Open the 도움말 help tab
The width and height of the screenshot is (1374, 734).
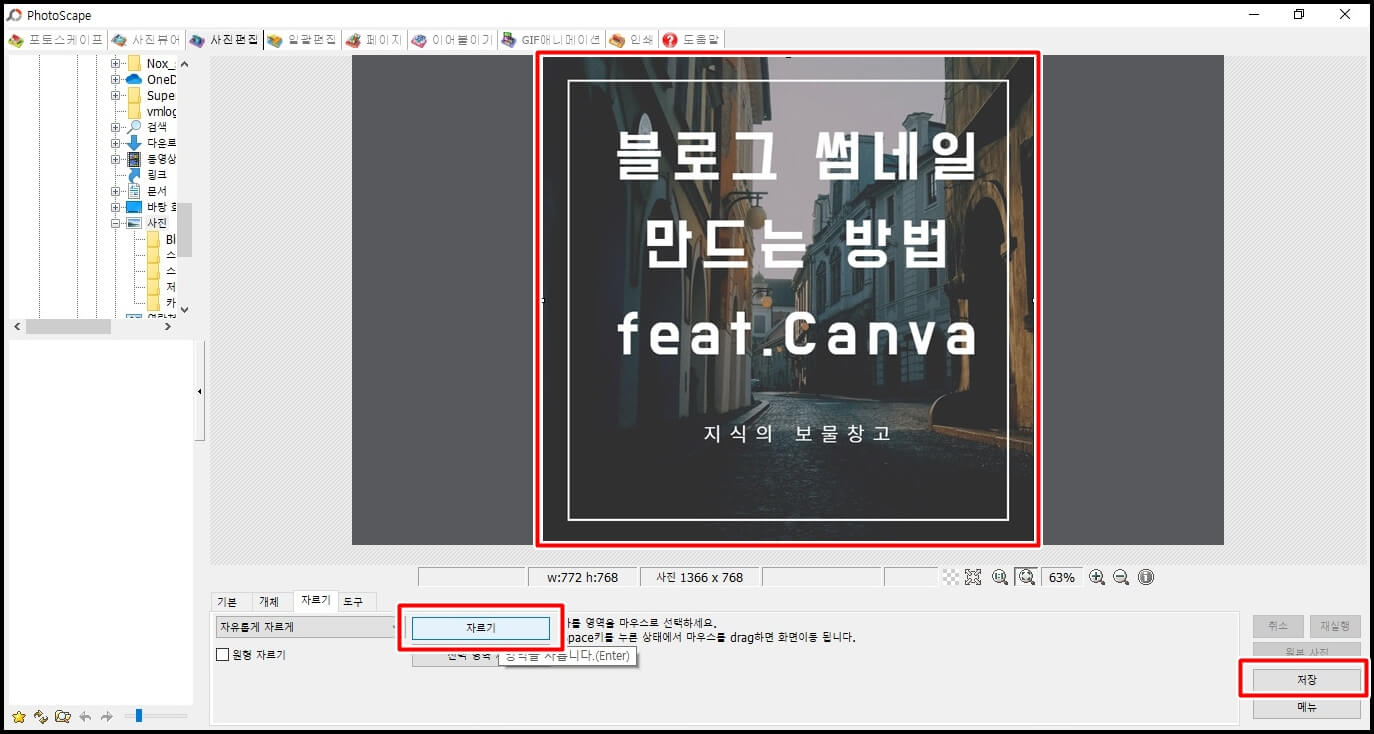tap(691, 40)
